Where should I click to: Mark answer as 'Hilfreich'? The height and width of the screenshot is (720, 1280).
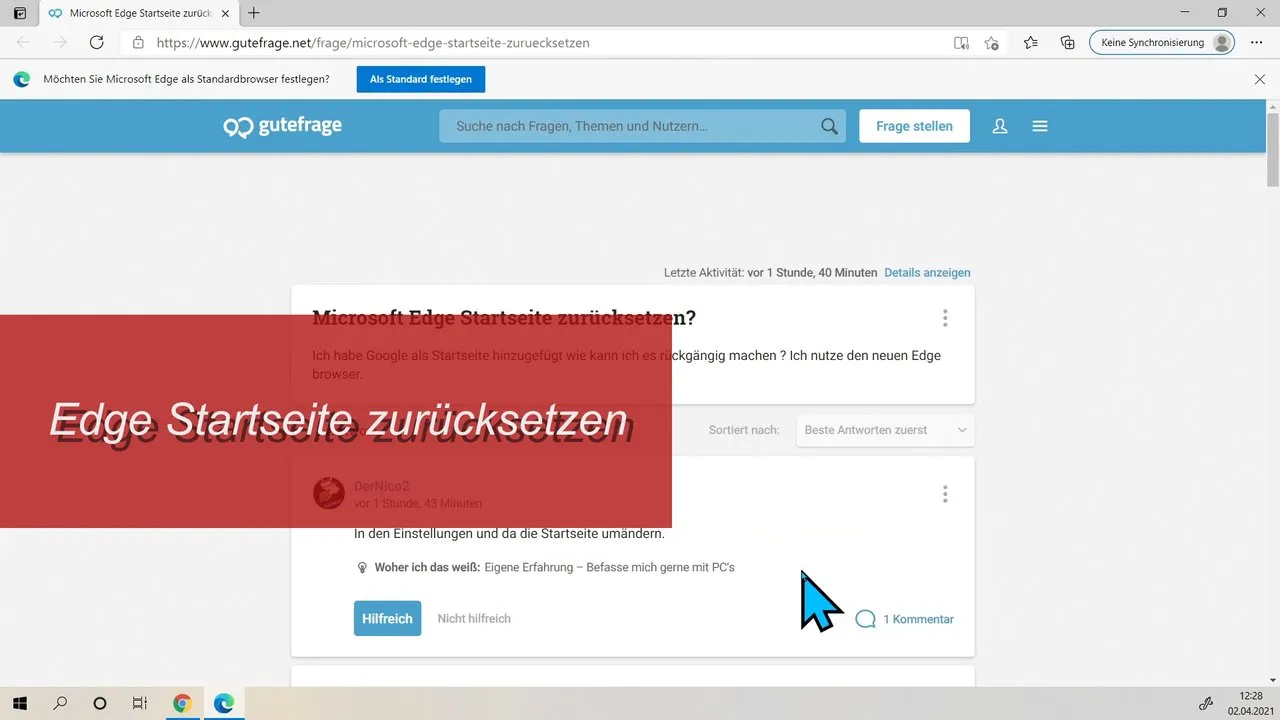pos(387,619)
